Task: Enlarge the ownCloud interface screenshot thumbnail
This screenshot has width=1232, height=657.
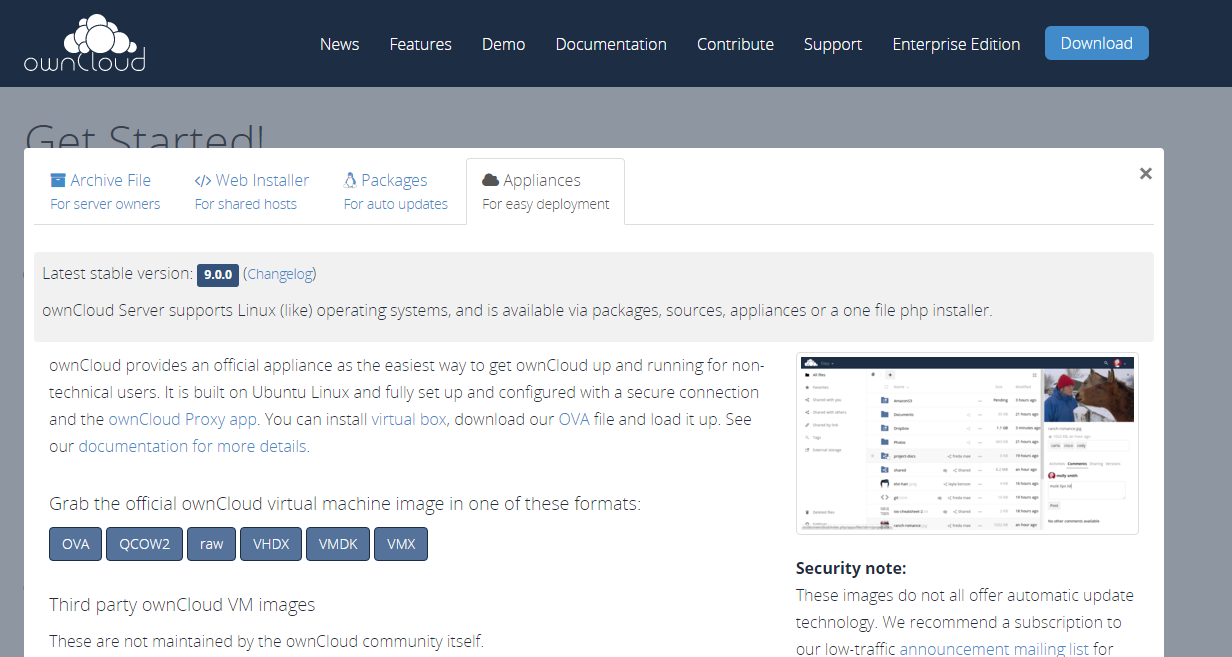Action: [x=966, y=443]
